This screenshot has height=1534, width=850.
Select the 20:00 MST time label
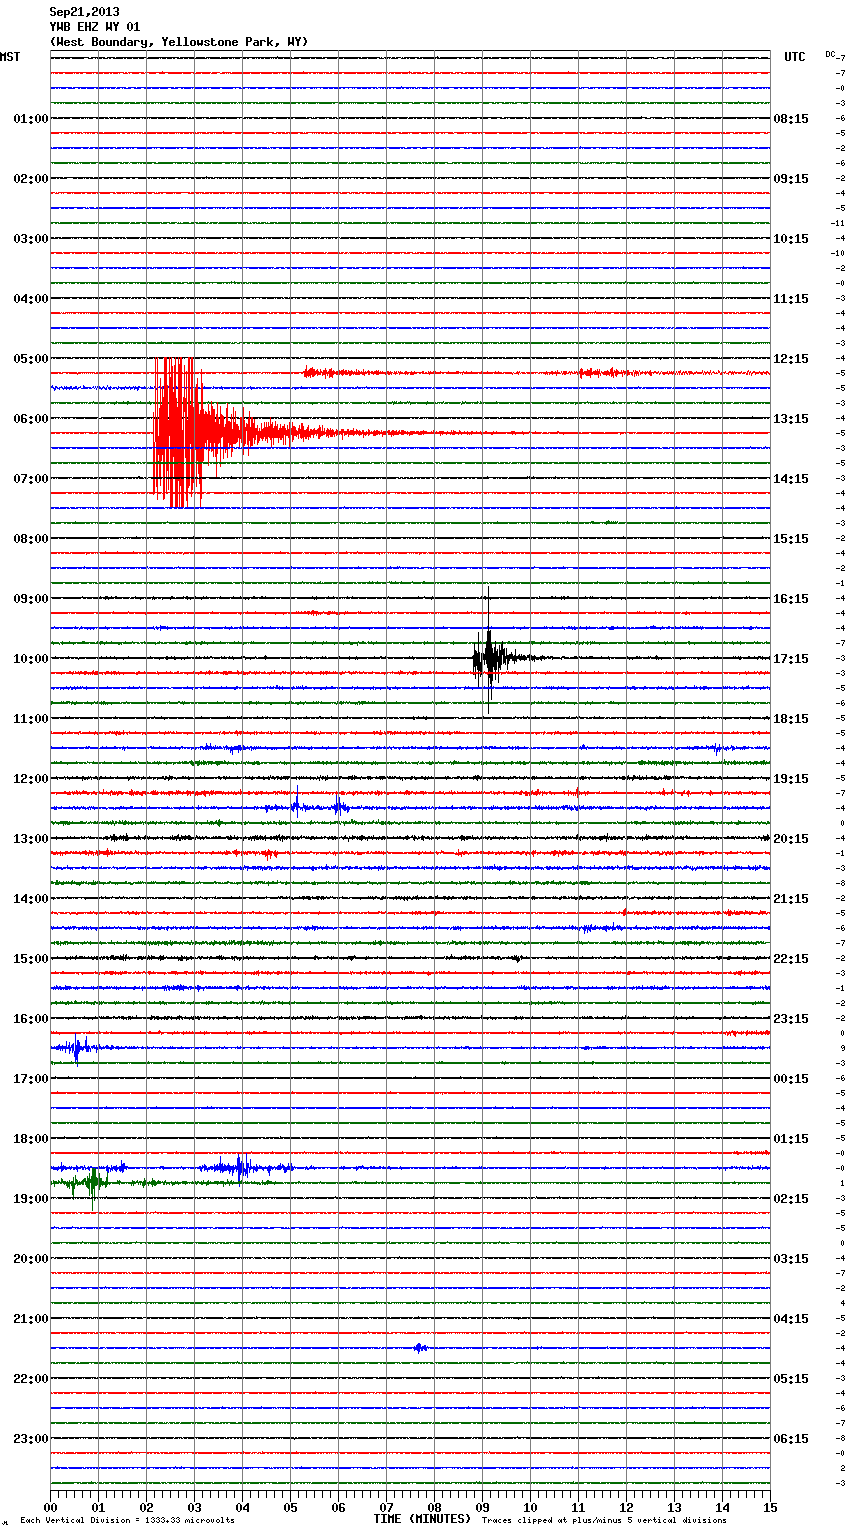coord(31,1259)
